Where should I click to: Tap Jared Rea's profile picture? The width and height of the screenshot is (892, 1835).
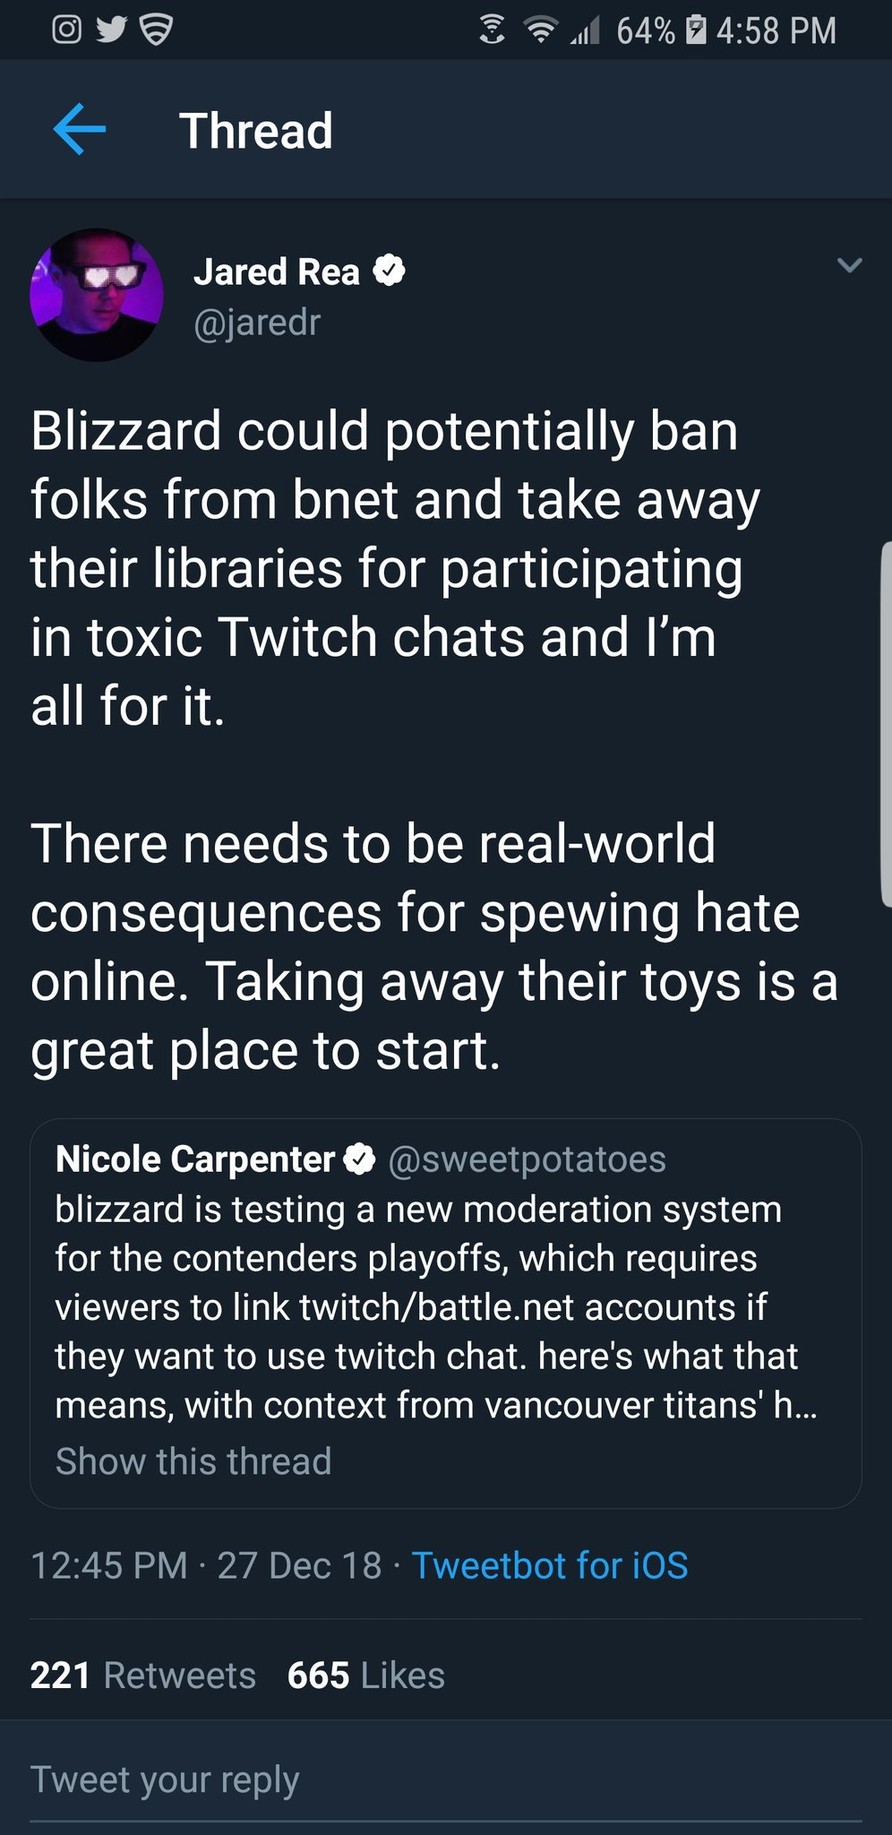[96, 295]
